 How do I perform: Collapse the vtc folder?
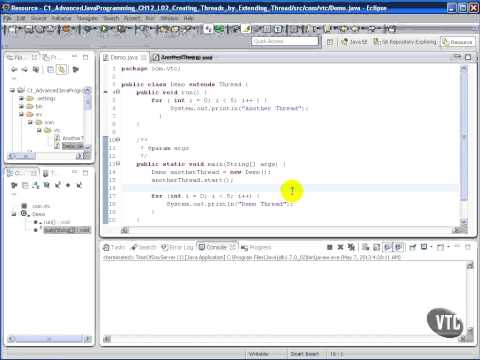coord(39,130)
